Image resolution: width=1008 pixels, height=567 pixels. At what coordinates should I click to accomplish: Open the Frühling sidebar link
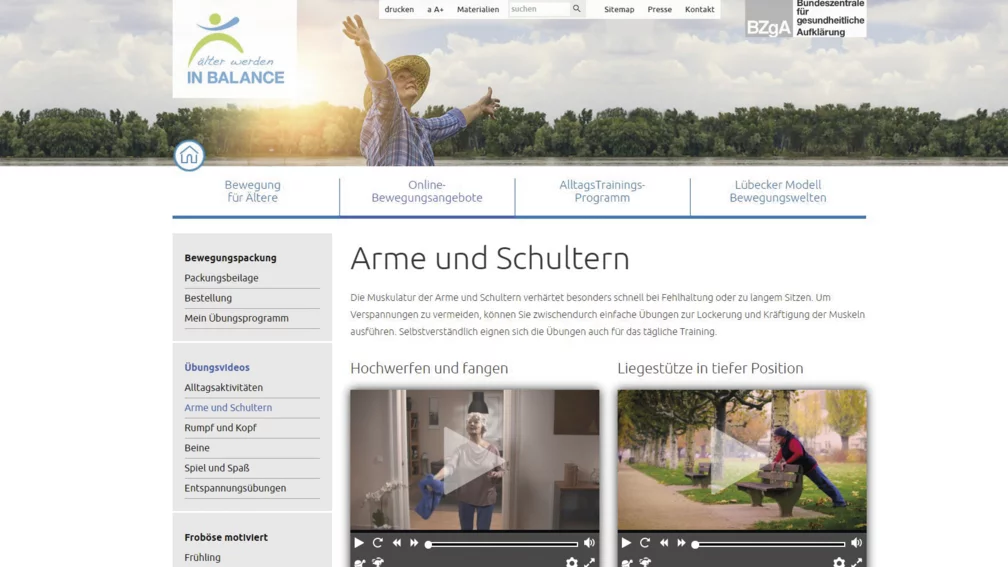[202, 557]
